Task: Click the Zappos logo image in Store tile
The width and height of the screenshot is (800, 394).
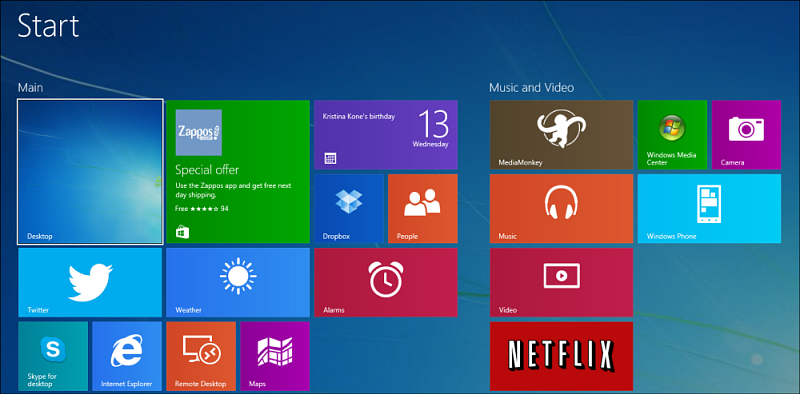Action: pyautogui.click(x=198, y=132)
